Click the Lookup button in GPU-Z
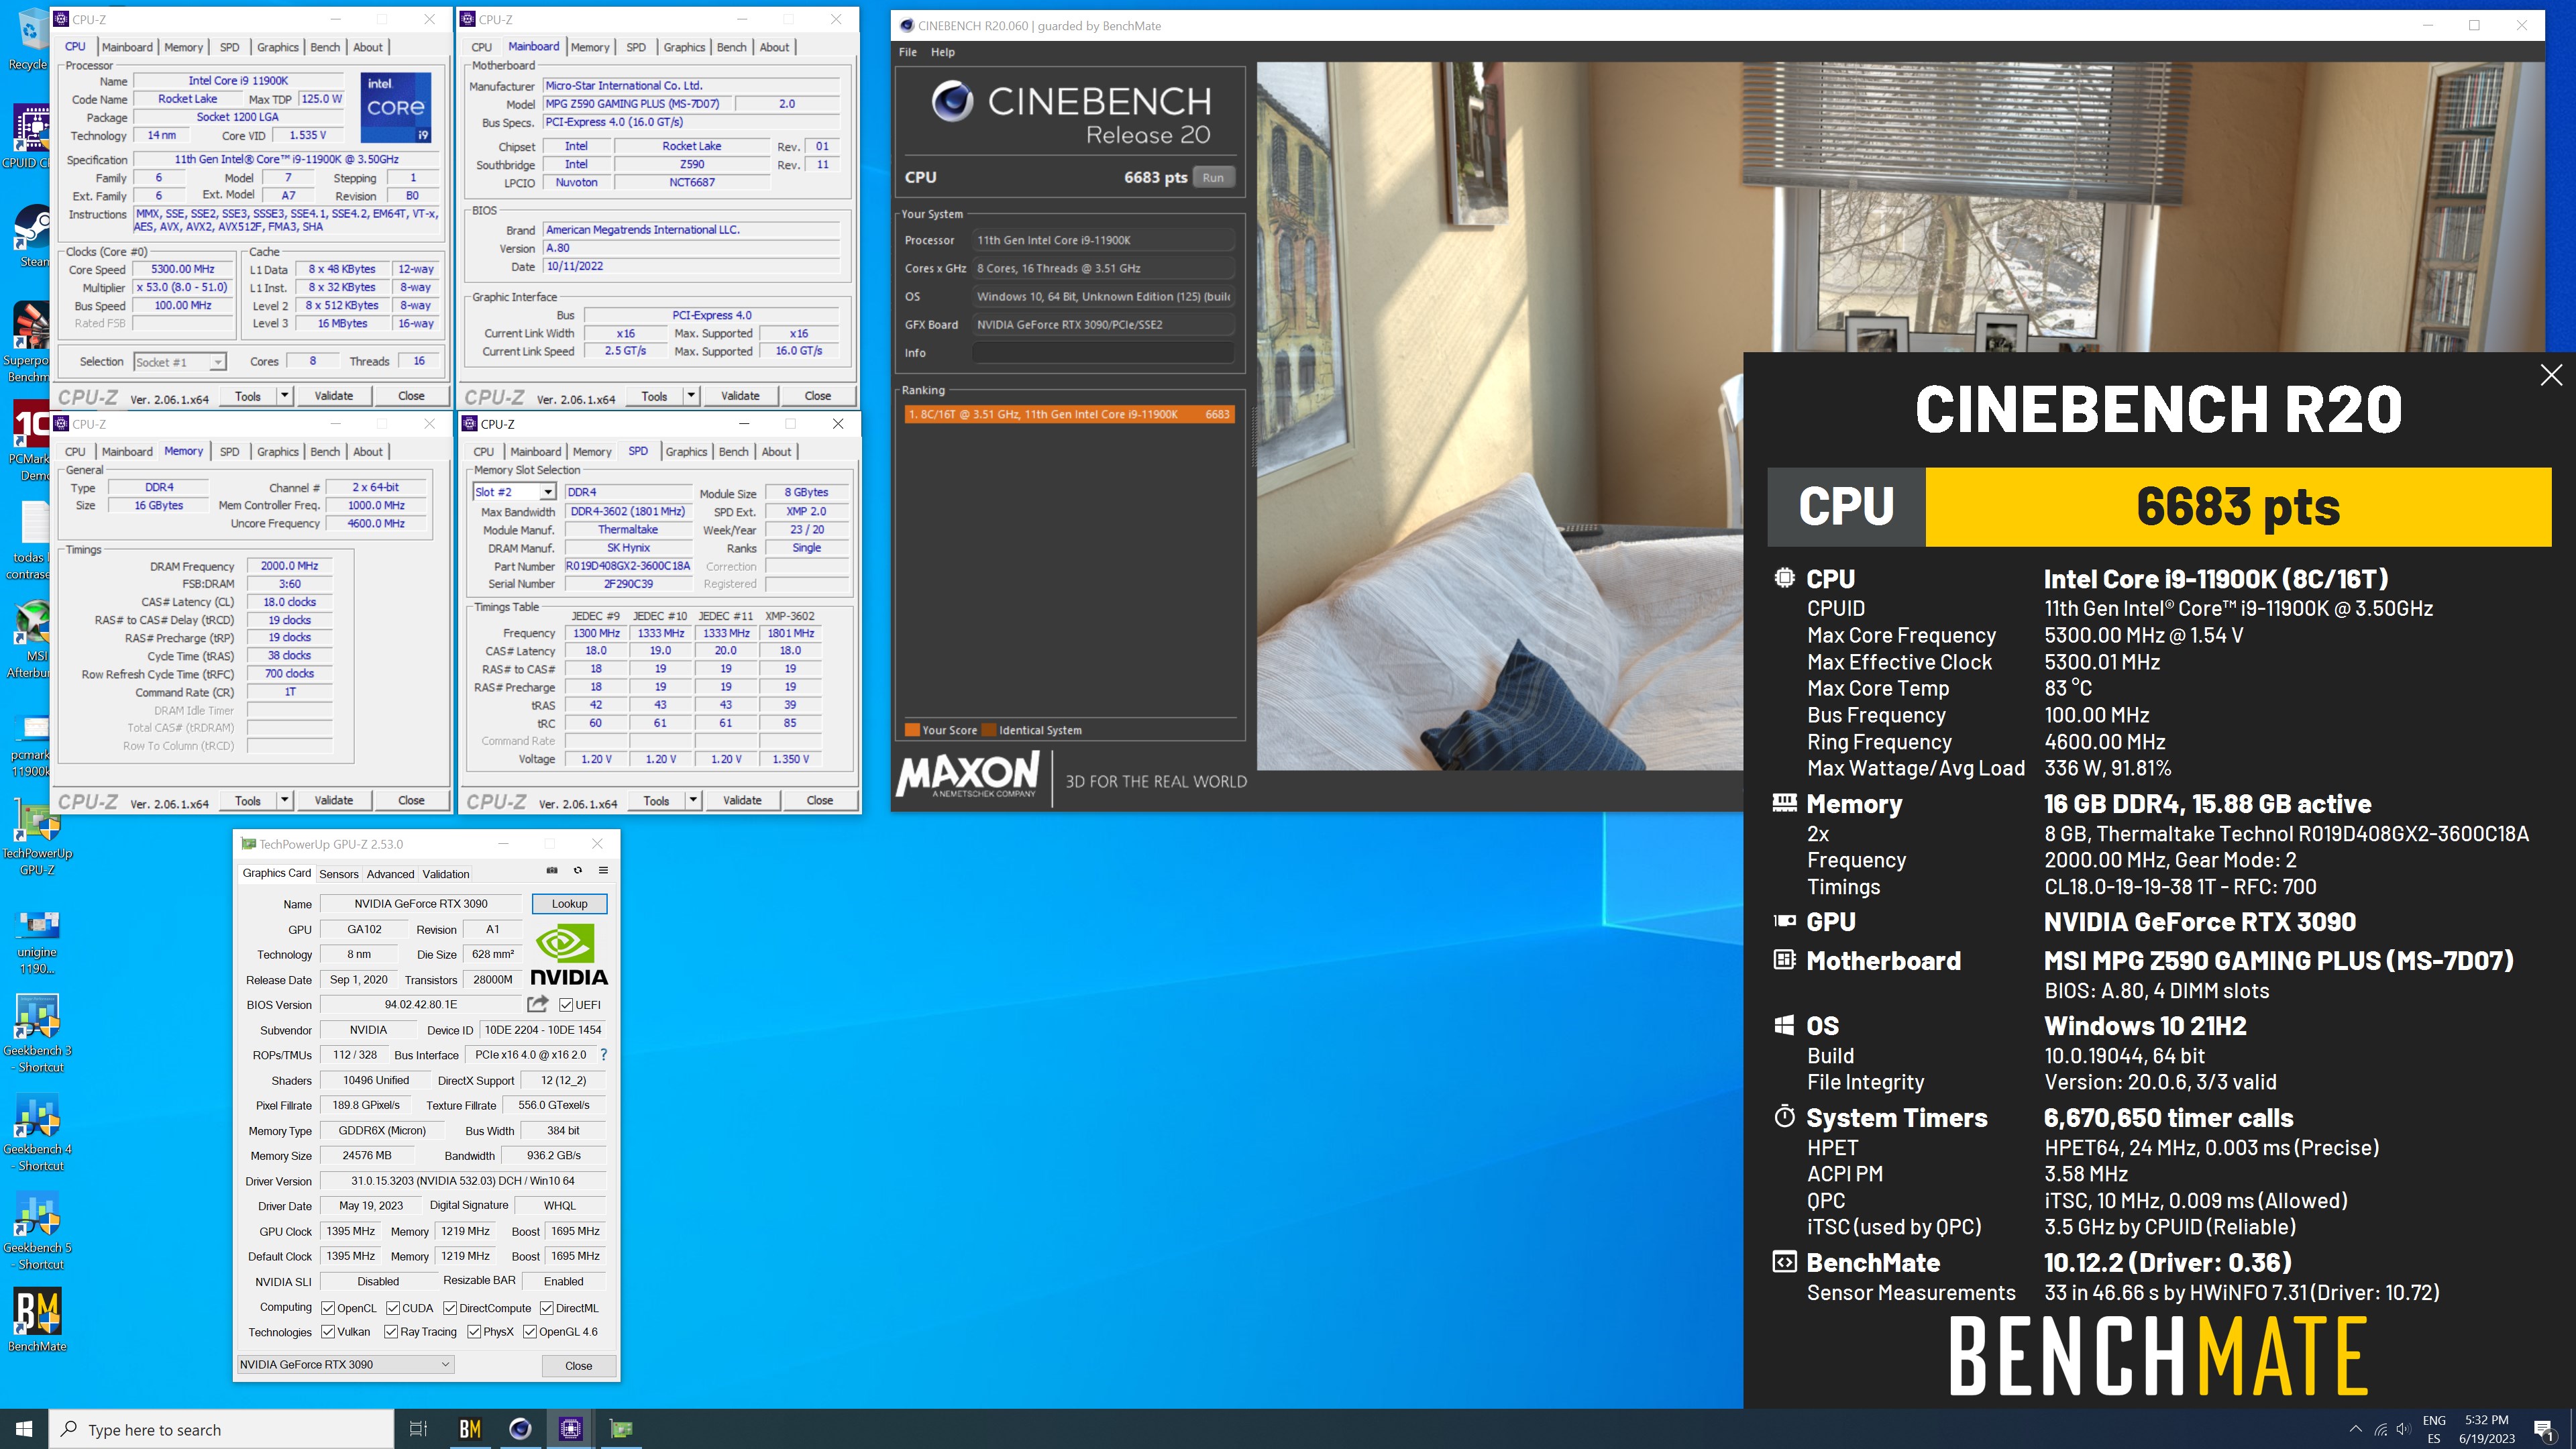The width and height of the screenshot is (2576, 1449). click(569, 903)
